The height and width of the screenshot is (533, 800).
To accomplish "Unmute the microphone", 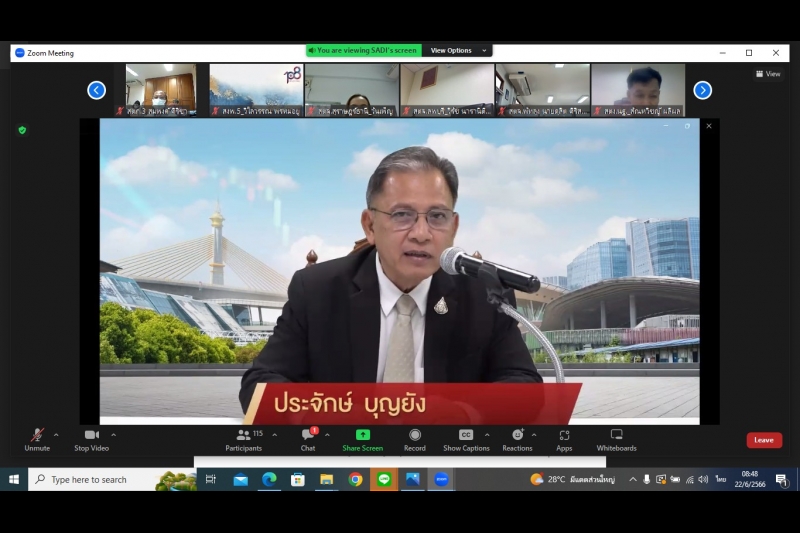I will click(x=37, y=439).
